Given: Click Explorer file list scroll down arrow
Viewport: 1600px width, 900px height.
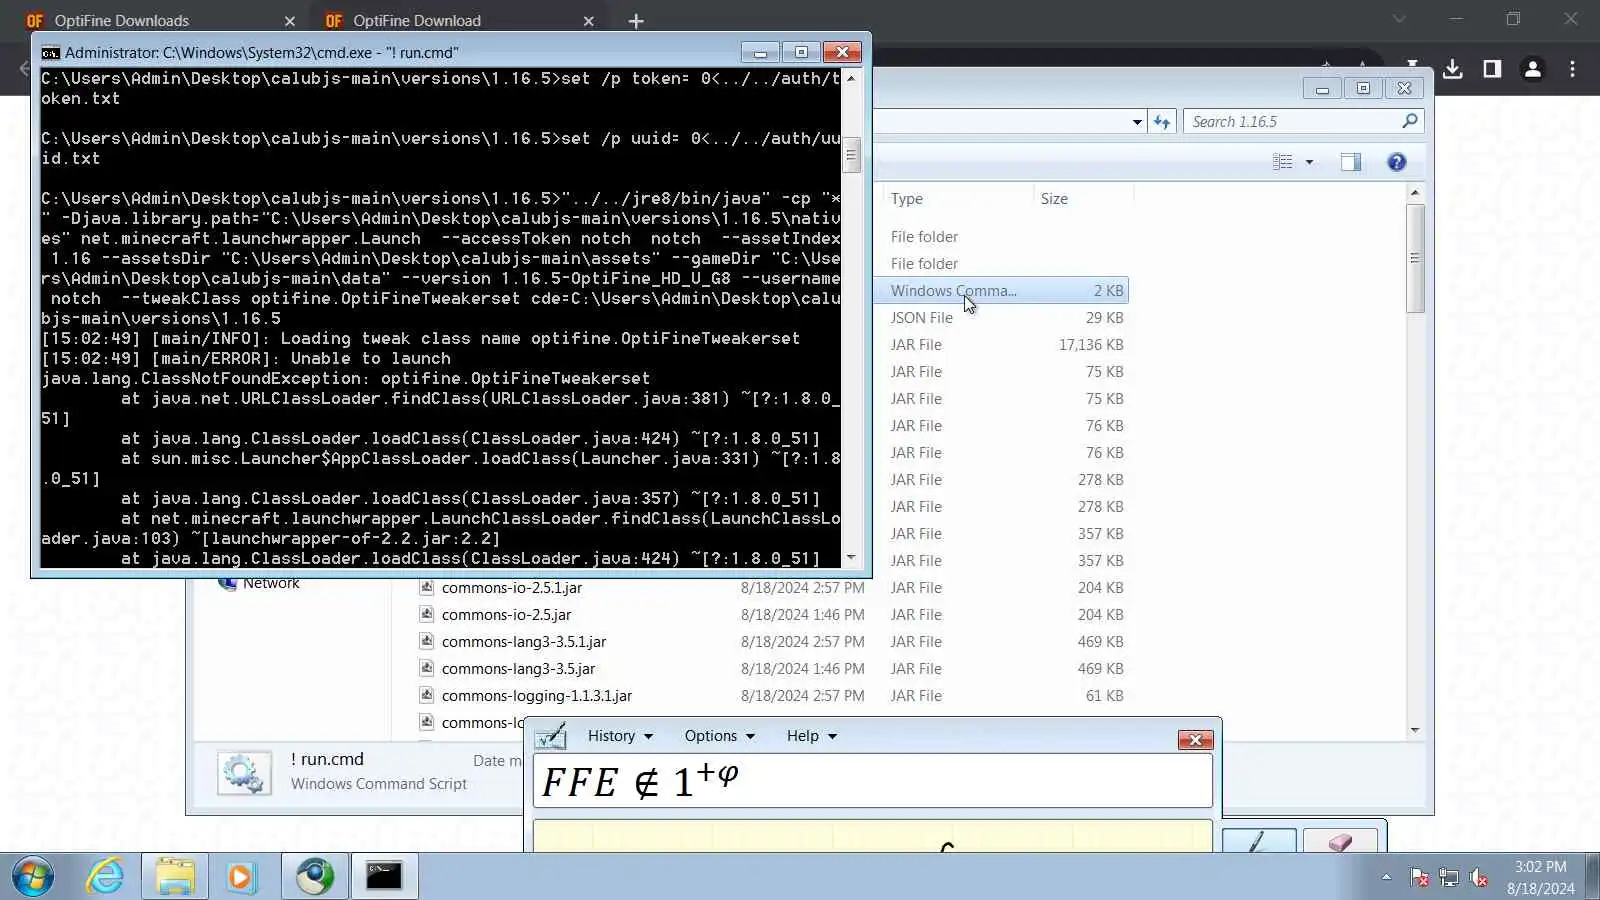Looking at the screenshot, I should coord(1414,730).
